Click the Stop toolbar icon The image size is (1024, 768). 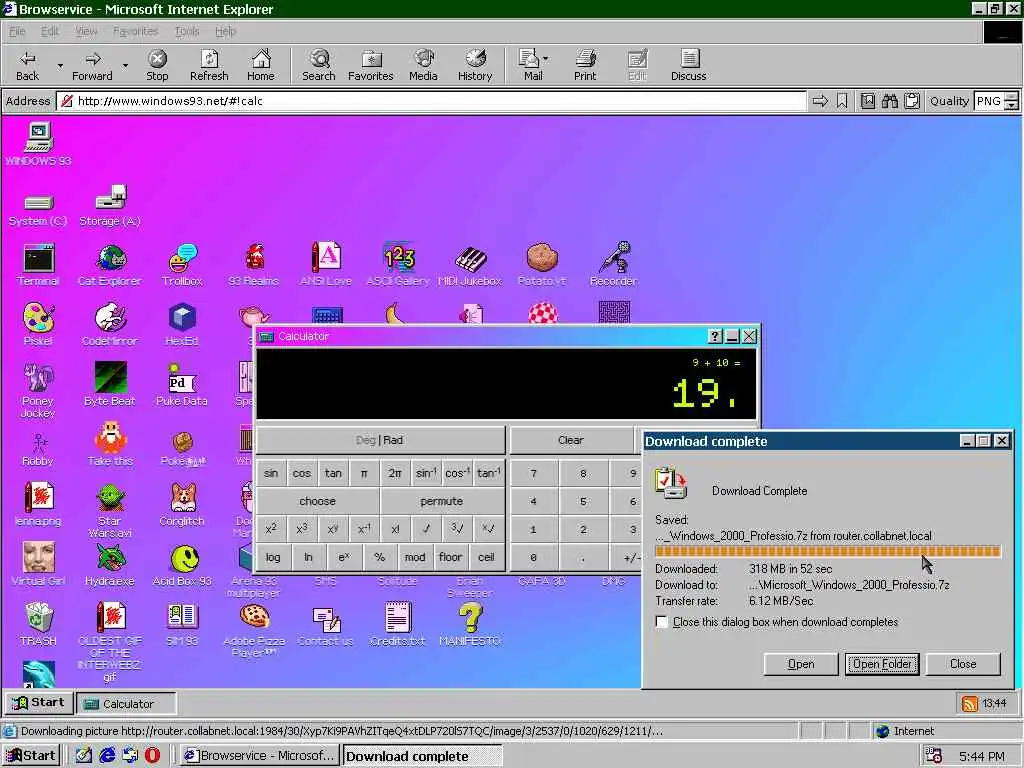[157, 65]
